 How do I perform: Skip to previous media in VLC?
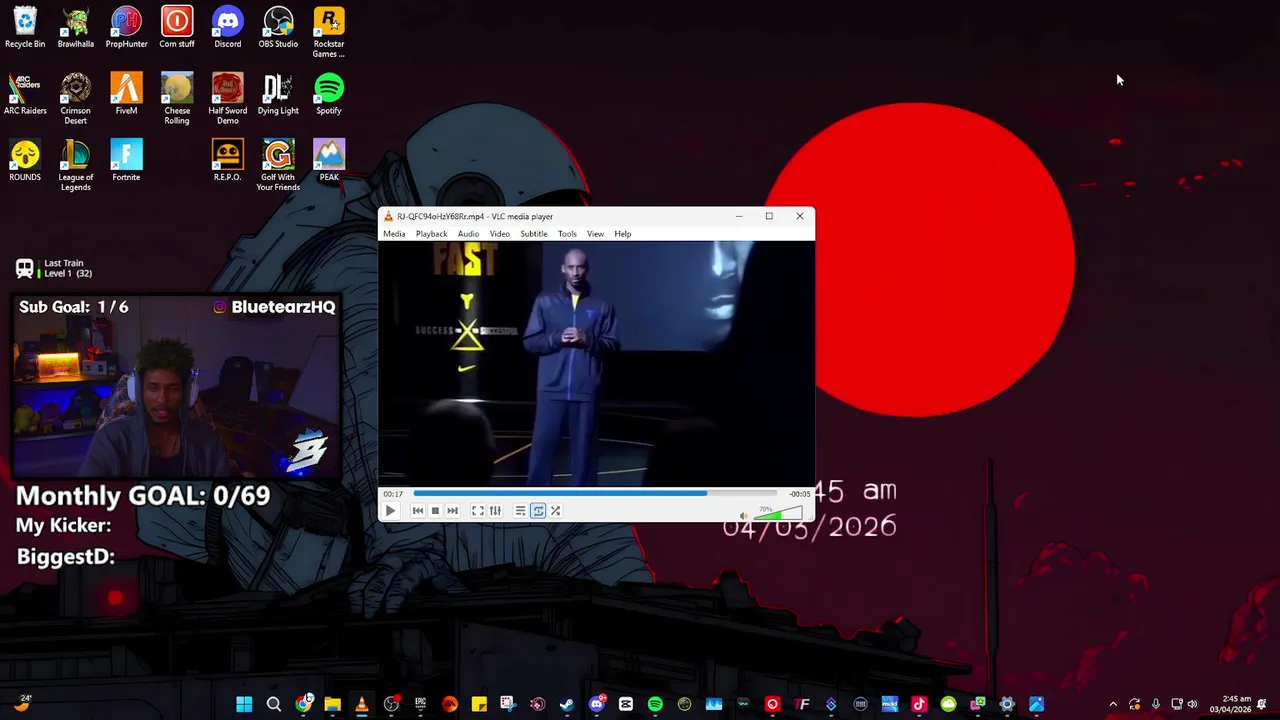pyautogui.click(x=418, y=511)
